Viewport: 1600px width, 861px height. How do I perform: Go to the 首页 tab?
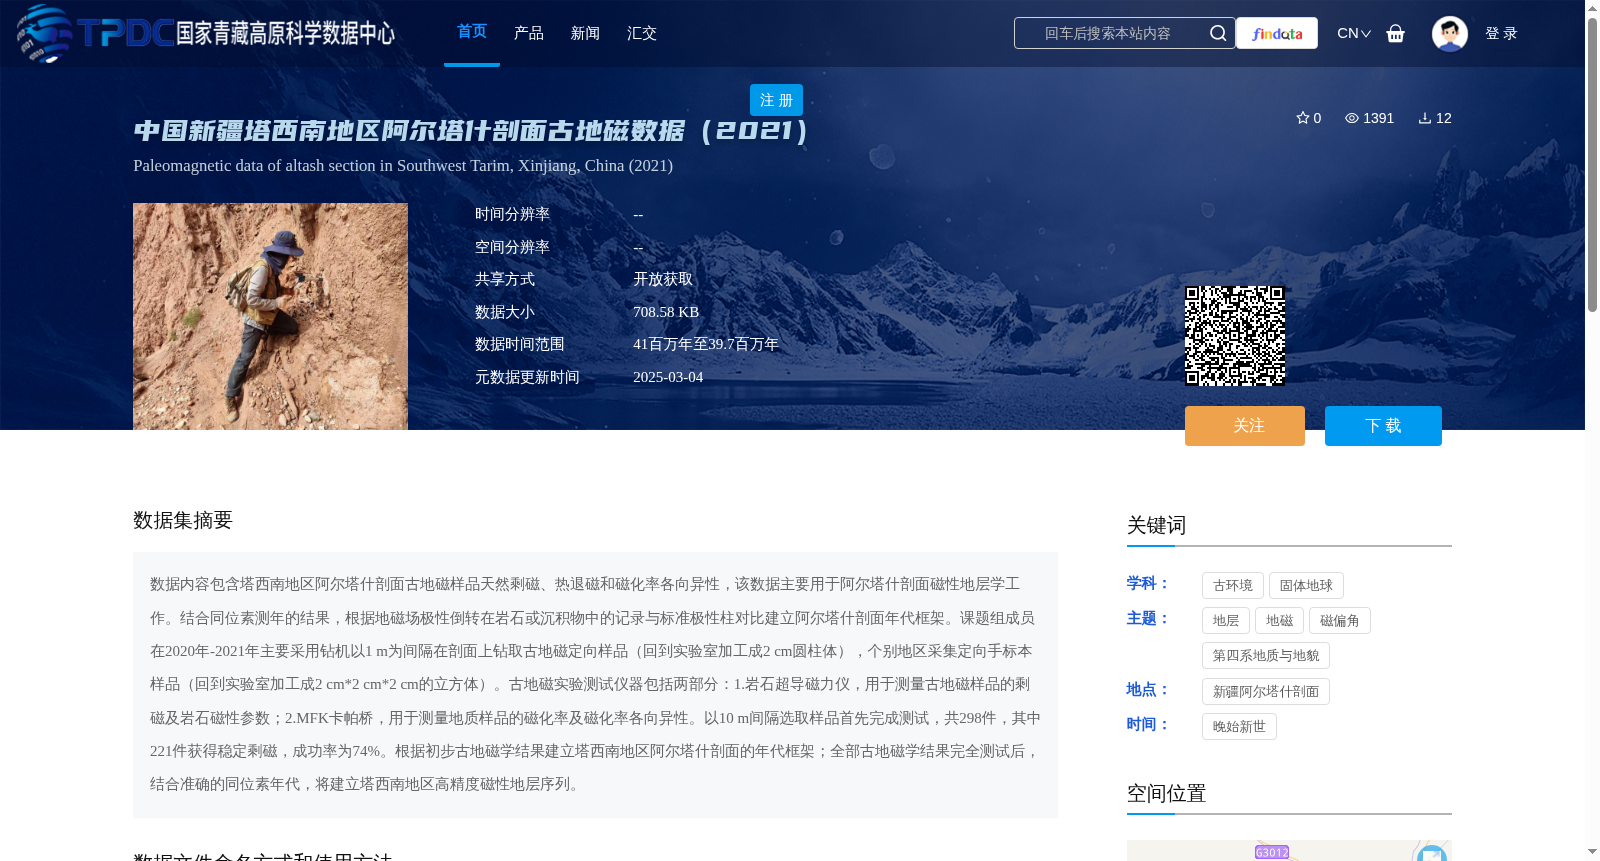tap(472, 32)
